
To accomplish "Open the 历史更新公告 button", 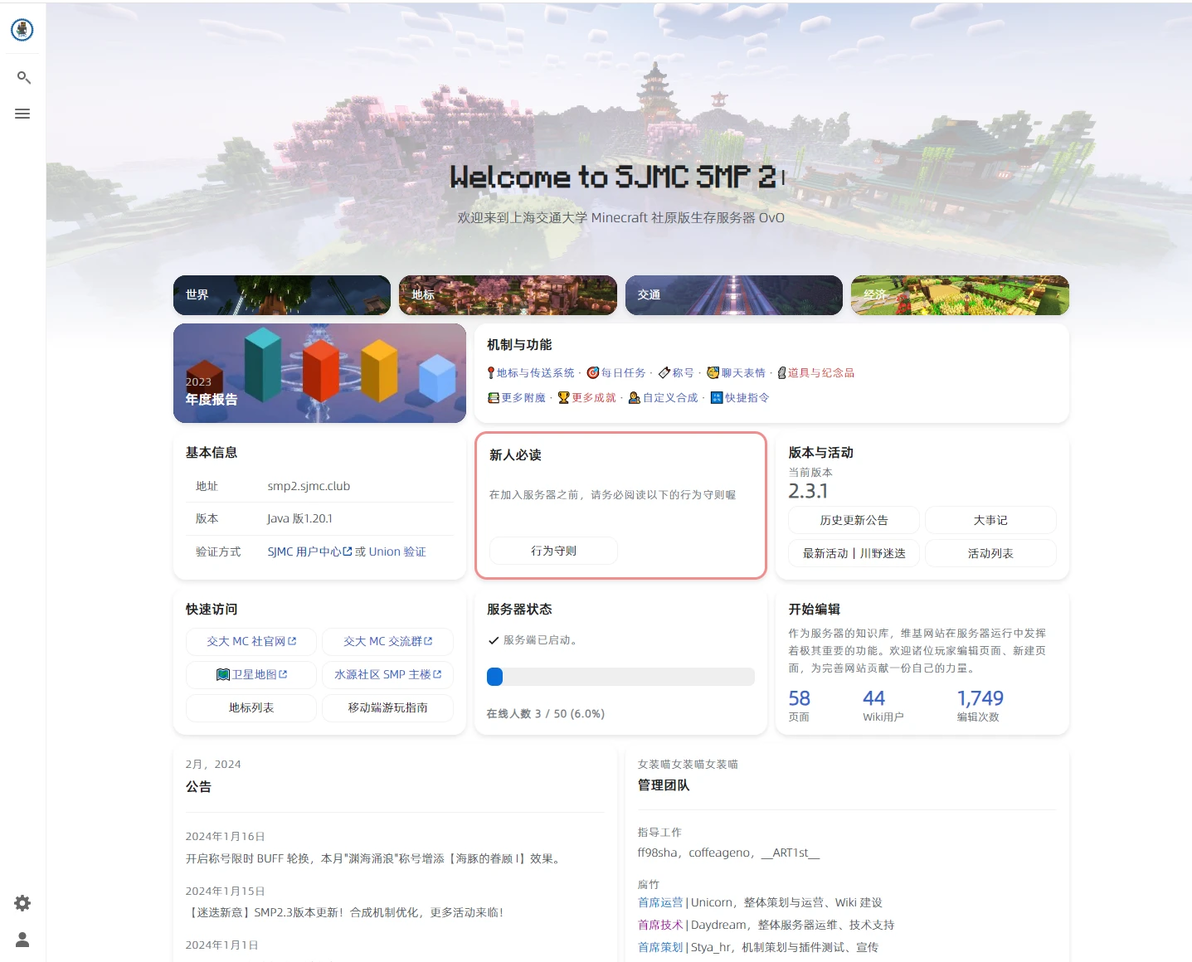I will (854, 520).
